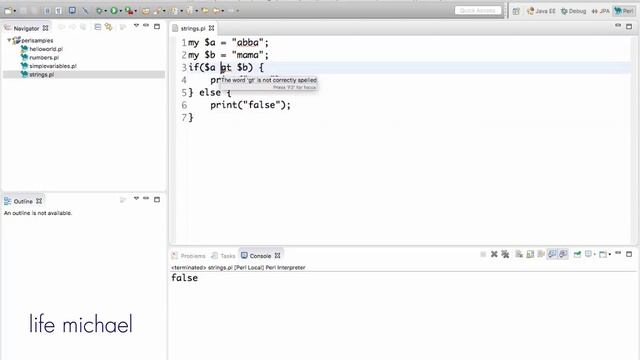Viewport: 640px width, 360px height.
Task: Maximize the Navigator view
Action: [157, 26]
